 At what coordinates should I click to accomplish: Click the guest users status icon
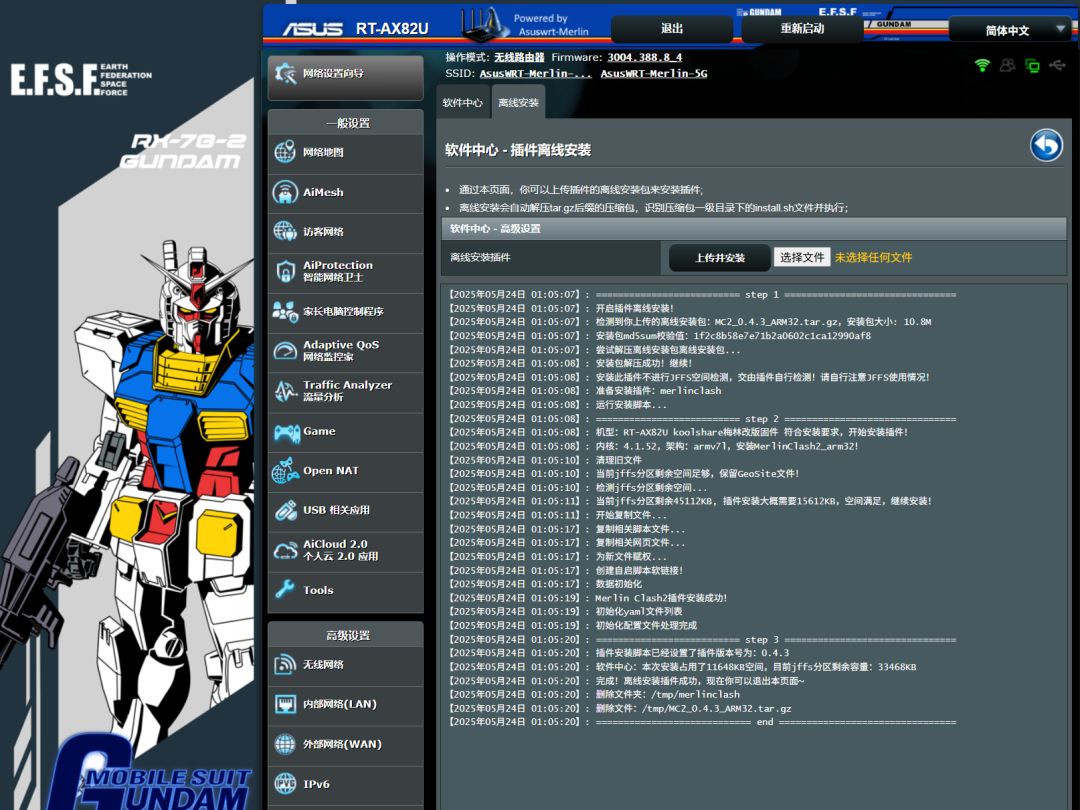click(1007, 65)
